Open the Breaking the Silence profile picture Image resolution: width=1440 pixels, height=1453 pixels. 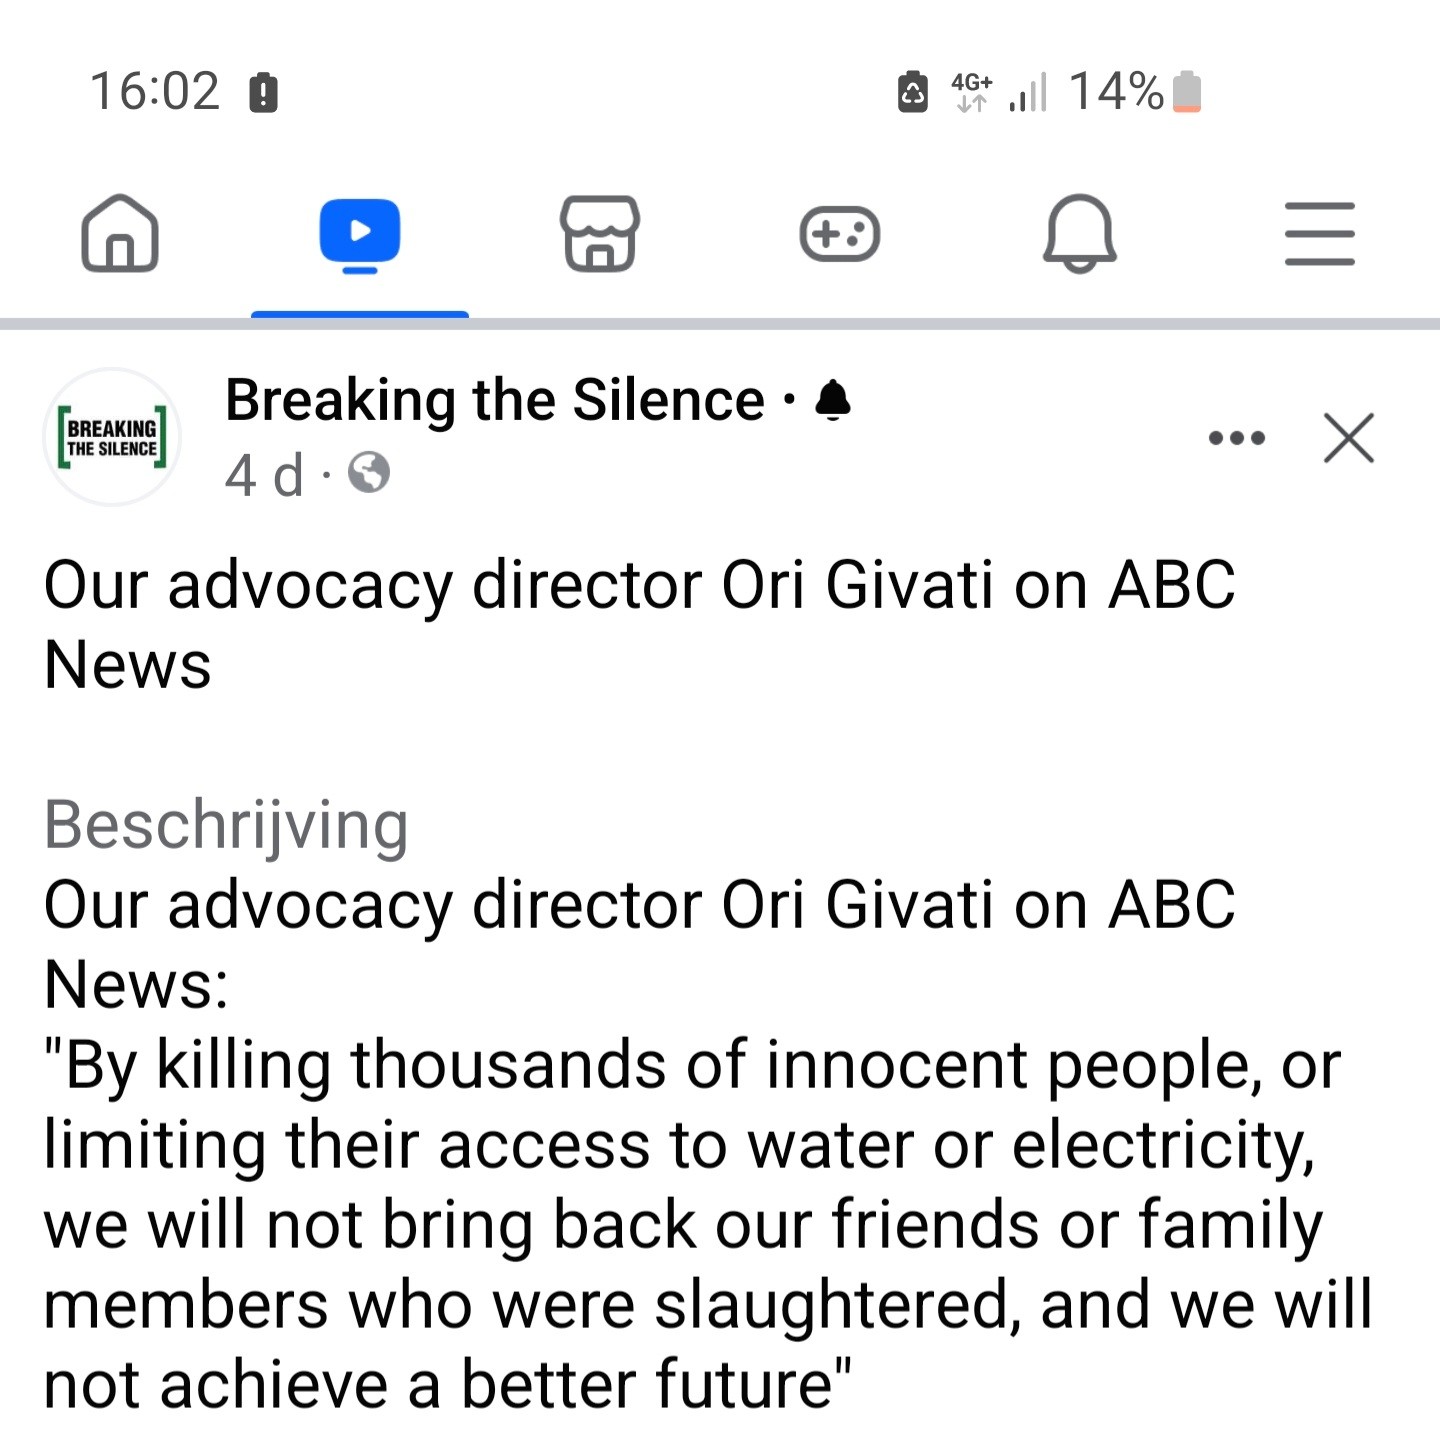(112, 437)
